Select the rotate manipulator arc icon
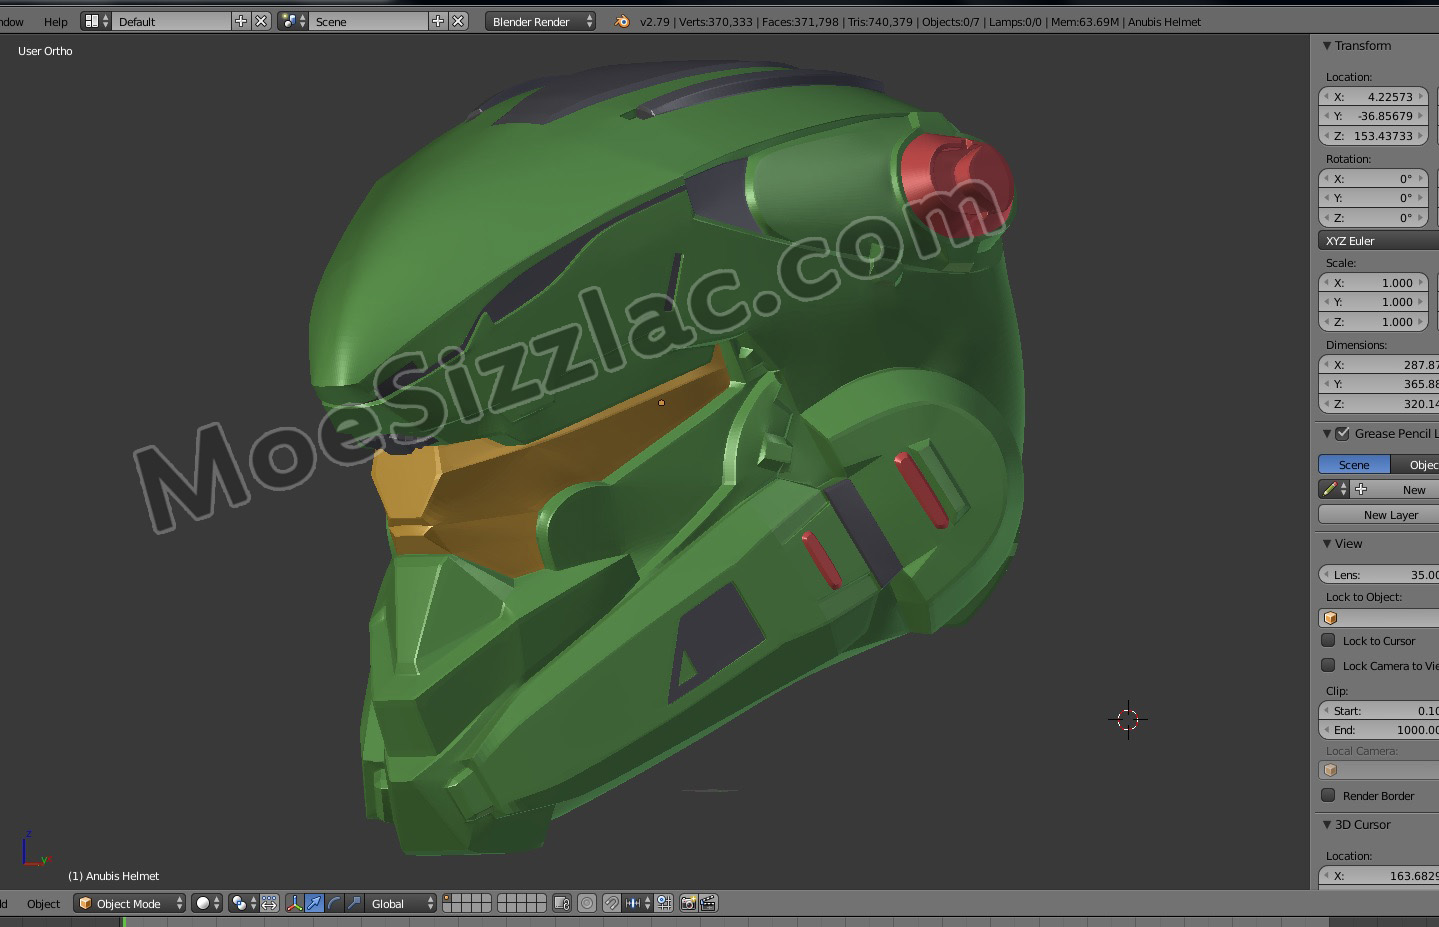Screen dimensions: 1439x927 [x=334, y=903]
